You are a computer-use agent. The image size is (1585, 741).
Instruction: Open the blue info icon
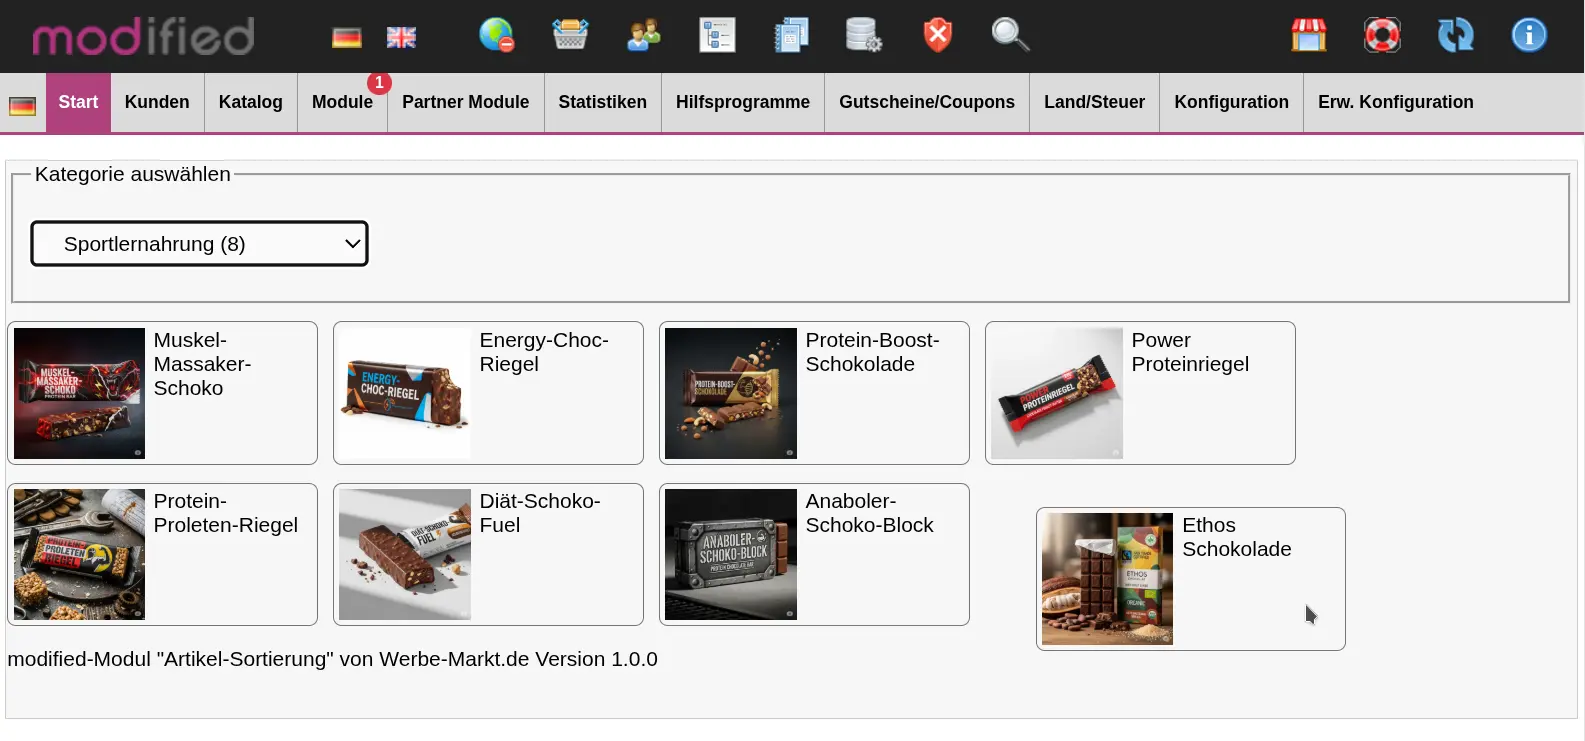click(1528, 35)
